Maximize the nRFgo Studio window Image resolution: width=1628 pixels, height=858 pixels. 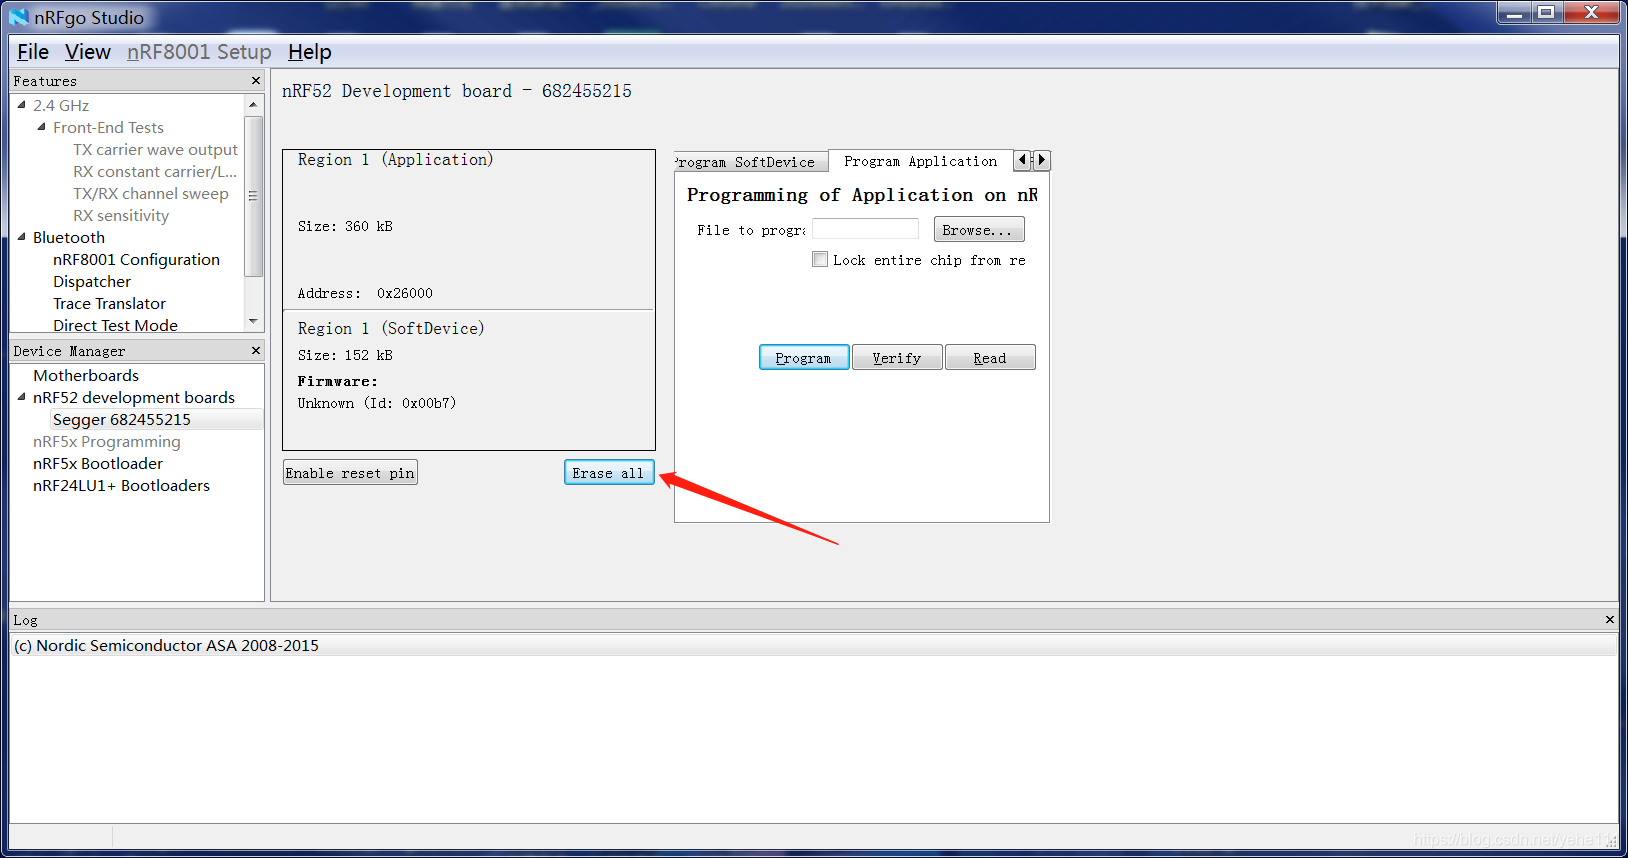1546,13
